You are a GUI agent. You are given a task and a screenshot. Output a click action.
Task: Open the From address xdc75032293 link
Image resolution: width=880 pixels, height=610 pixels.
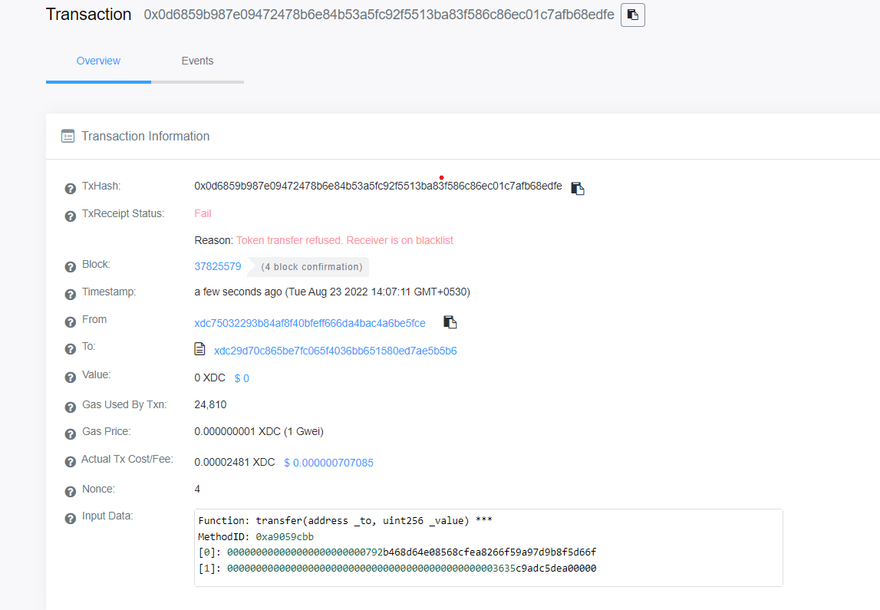(x=309, y=323)
